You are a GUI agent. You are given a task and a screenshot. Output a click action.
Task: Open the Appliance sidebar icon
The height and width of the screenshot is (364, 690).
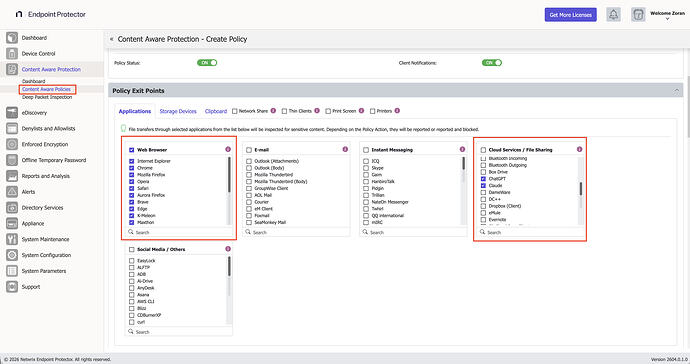point(12,223)
